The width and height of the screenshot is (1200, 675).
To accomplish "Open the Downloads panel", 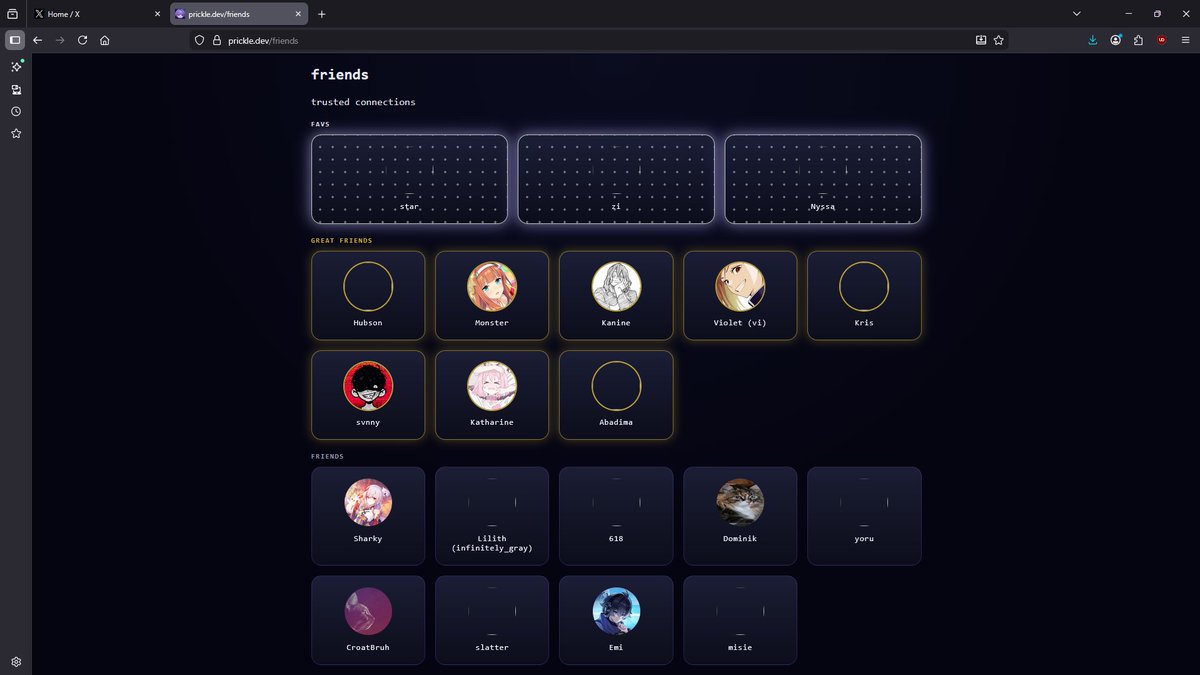I will click(x=1092, y=40).
